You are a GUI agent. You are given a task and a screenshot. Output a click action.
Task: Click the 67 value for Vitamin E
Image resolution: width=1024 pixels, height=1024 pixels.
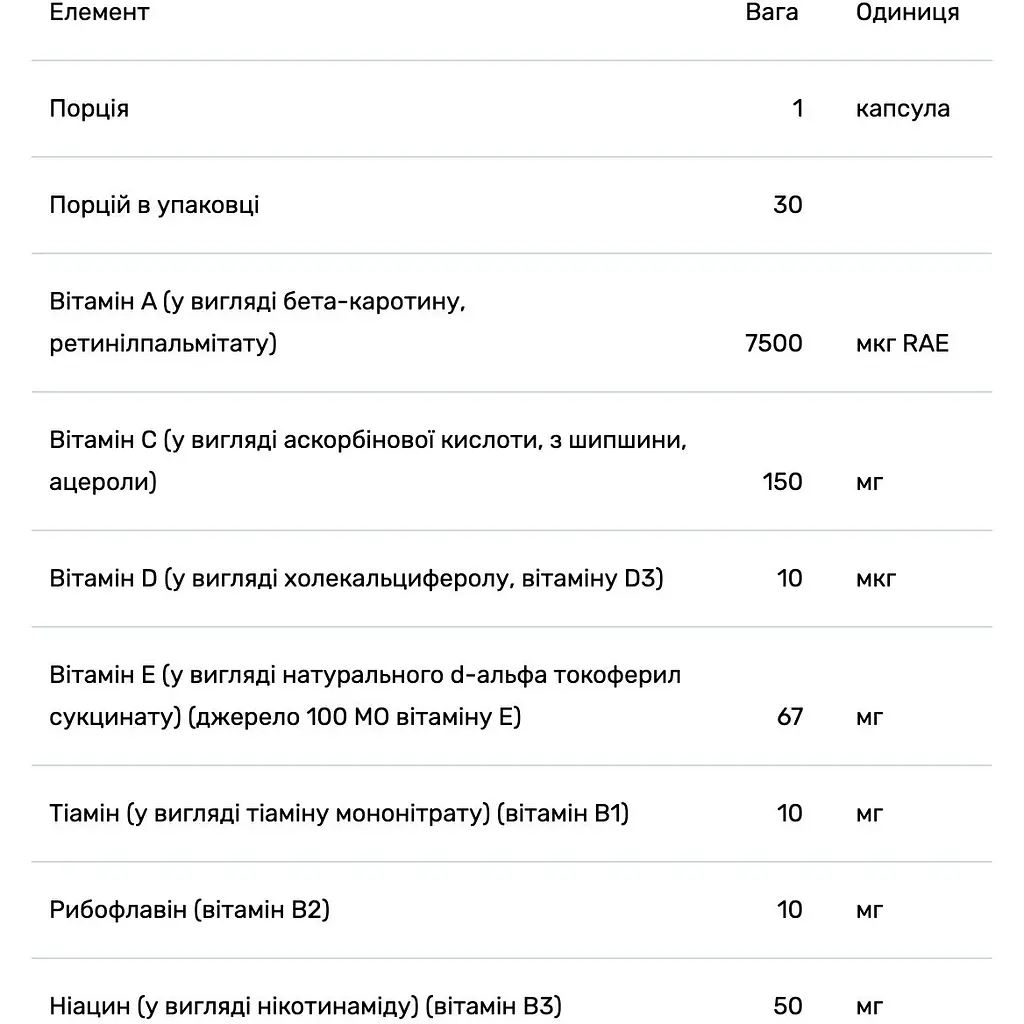[790, 717]
